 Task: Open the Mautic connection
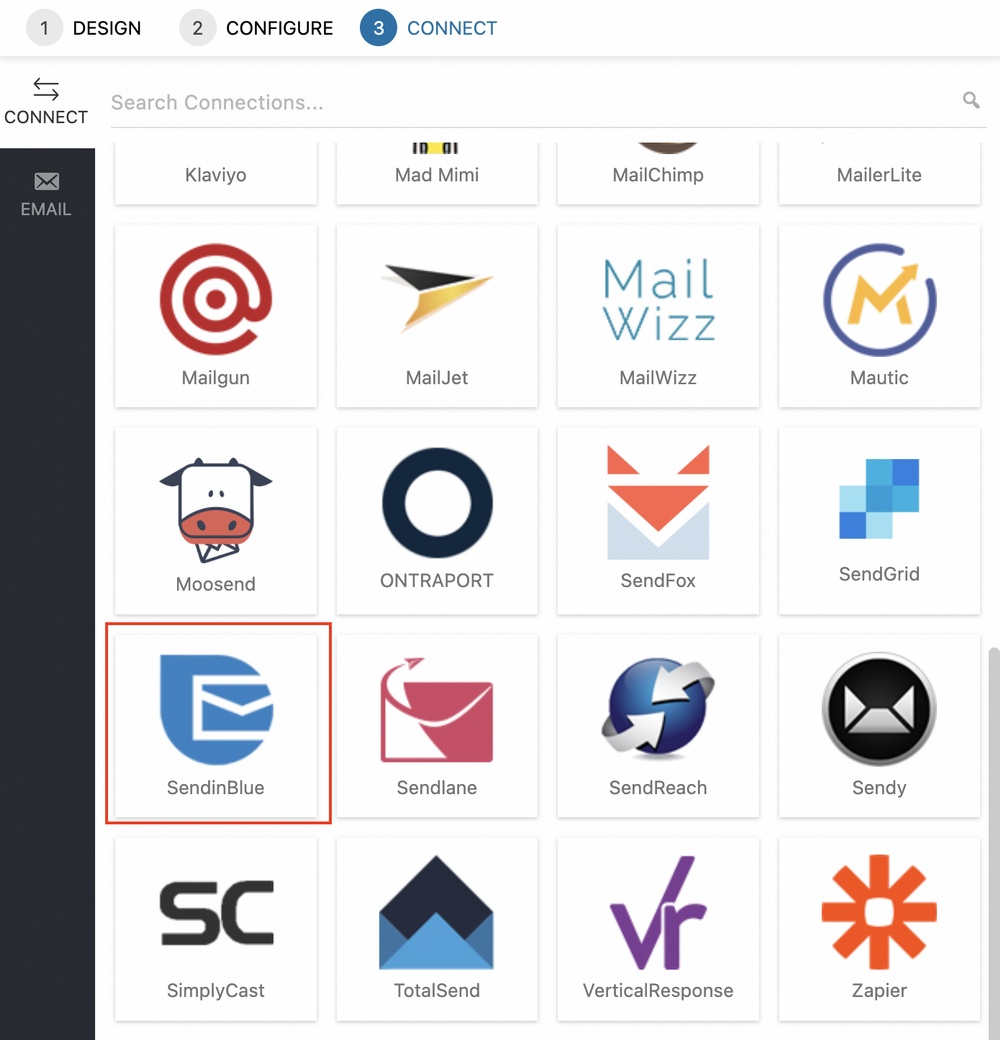tap(878, 315)
